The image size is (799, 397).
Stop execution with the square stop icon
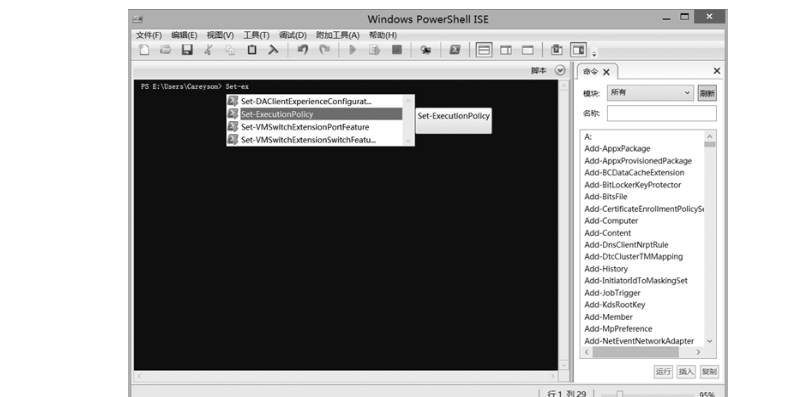[397, 49]
